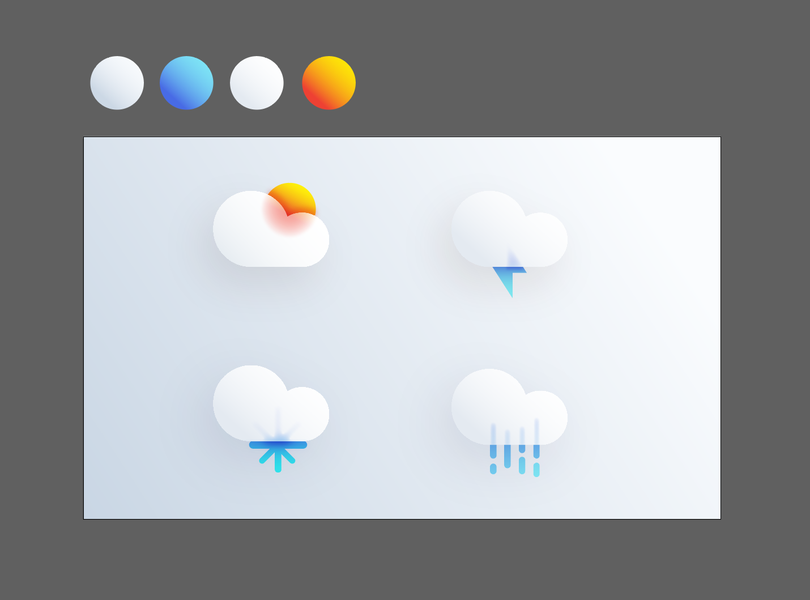Select the light gray gradient circle swatch
810x600 pixels.
coord(117,83)
